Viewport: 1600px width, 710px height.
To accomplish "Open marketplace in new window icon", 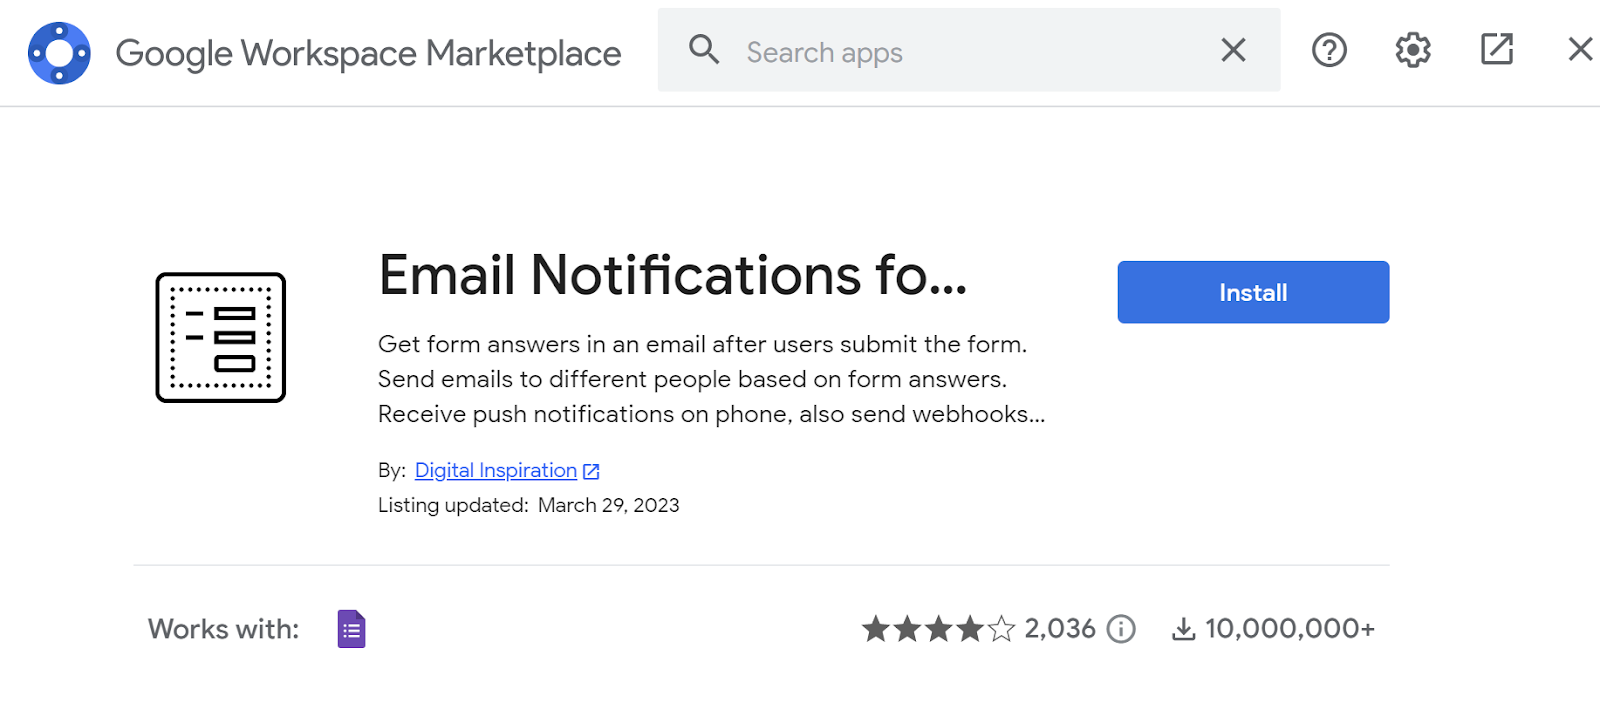I will [x=1496, y=50].
